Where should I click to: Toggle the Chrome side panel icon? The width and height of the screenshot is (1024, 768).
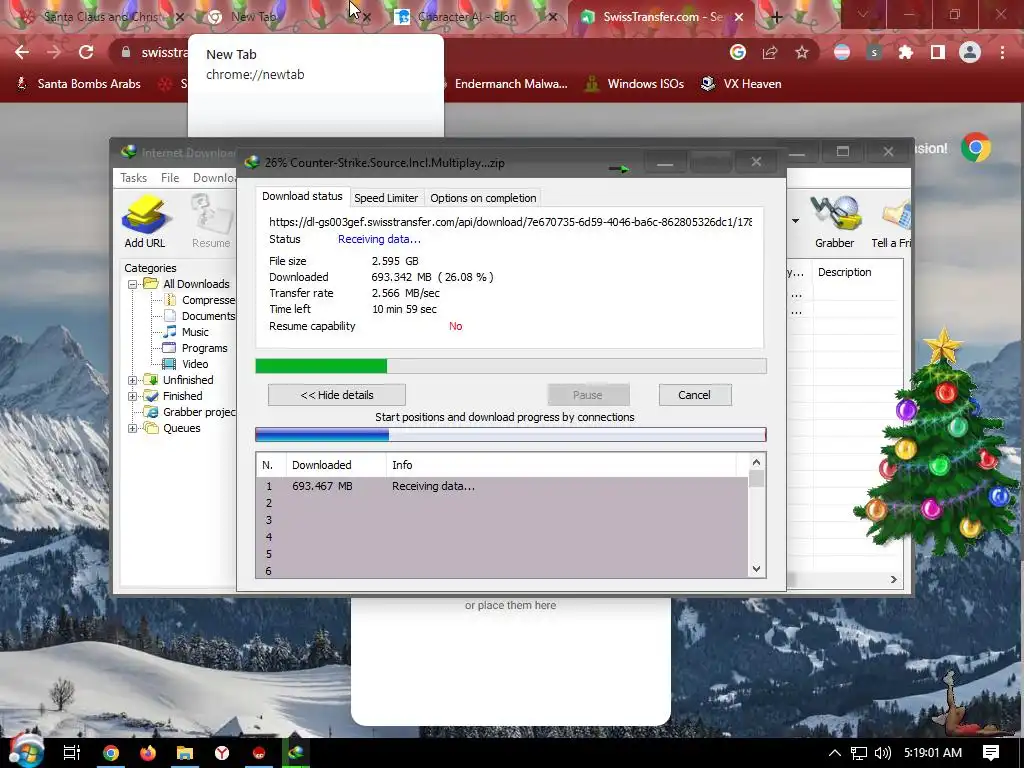tap(938, 52)
